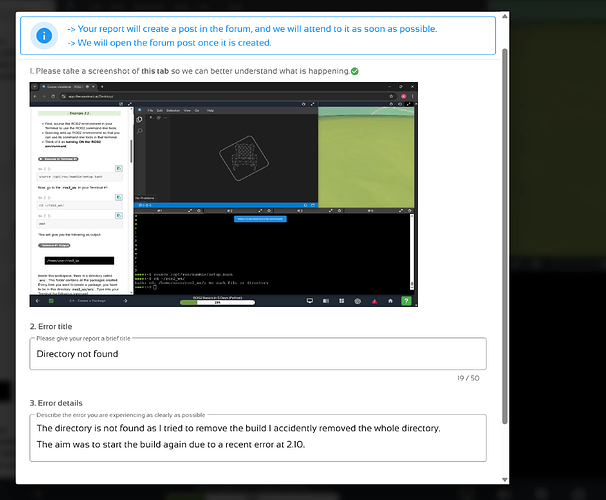Viewport: 606px width, 500px height.
Task: Click the dialog scrollbar down arrow
Action: (x=505, y=480)
